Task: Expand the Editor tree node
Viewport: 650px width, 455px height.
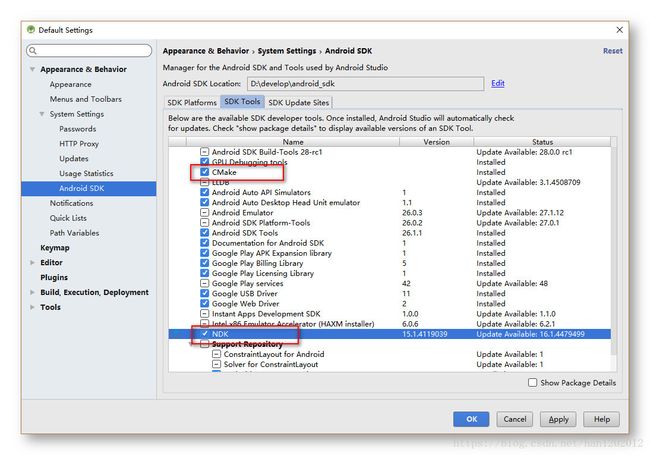Action: (32, 262)
